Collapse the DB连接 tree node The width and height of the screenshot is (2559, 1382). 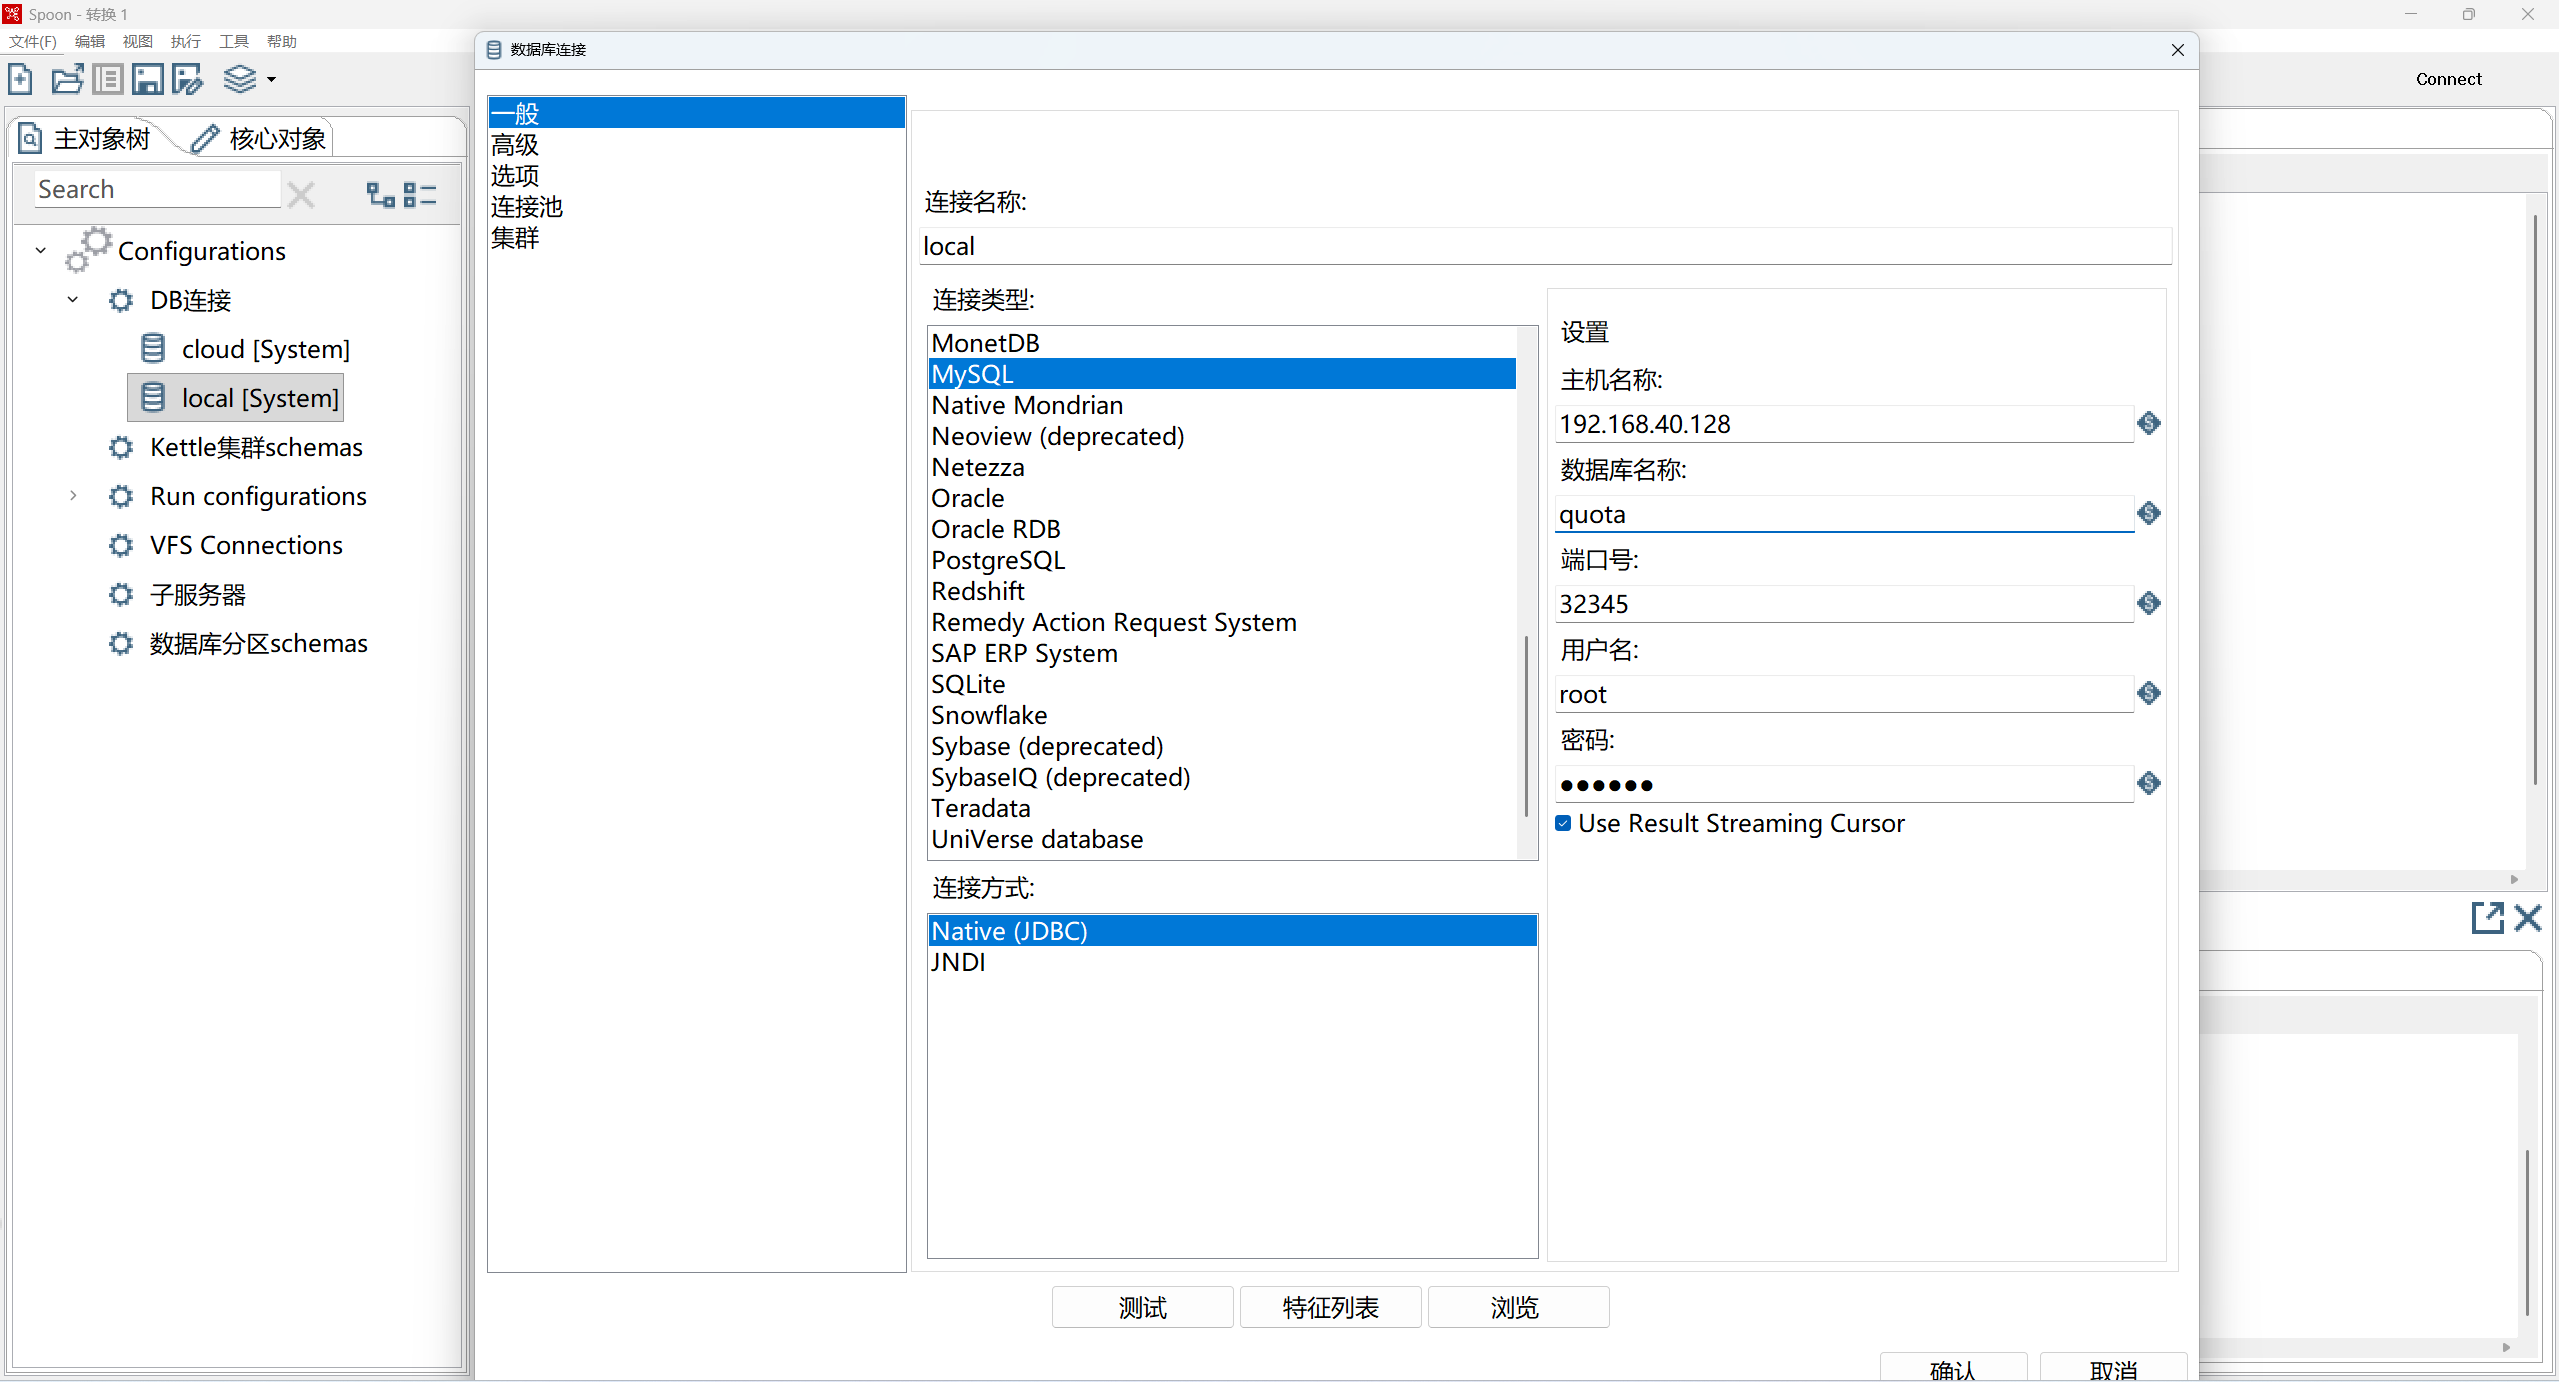[x=71, y=299]
